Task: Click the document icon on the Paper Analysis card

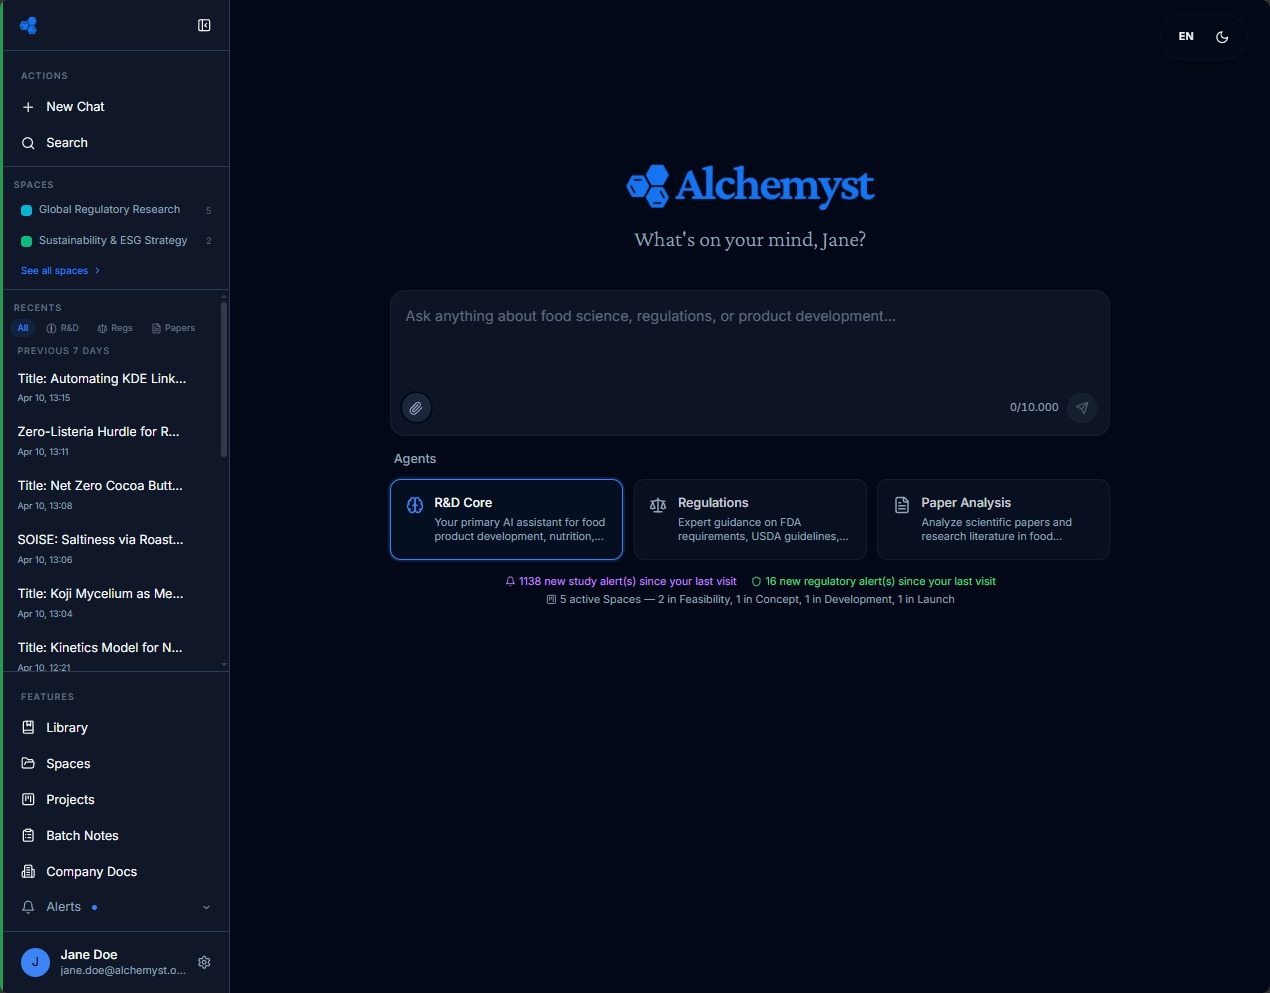Action: [901, 505]
